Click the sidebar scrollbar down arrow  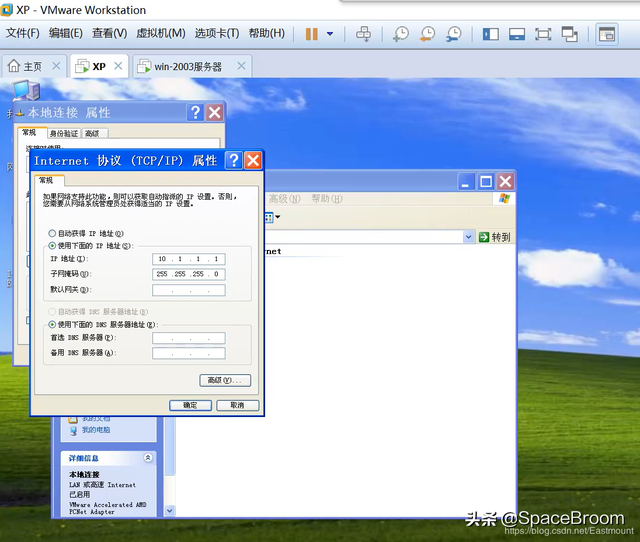[170, 511]
